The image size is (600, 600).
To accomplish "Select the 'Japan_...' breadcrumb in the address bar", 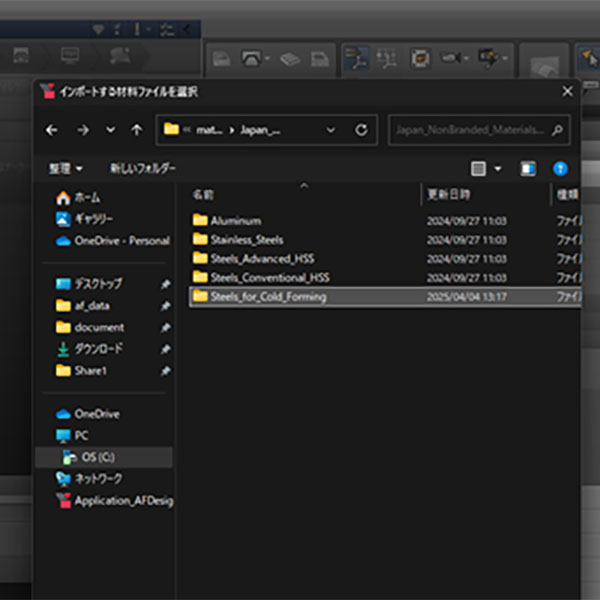I will point(261,130).
